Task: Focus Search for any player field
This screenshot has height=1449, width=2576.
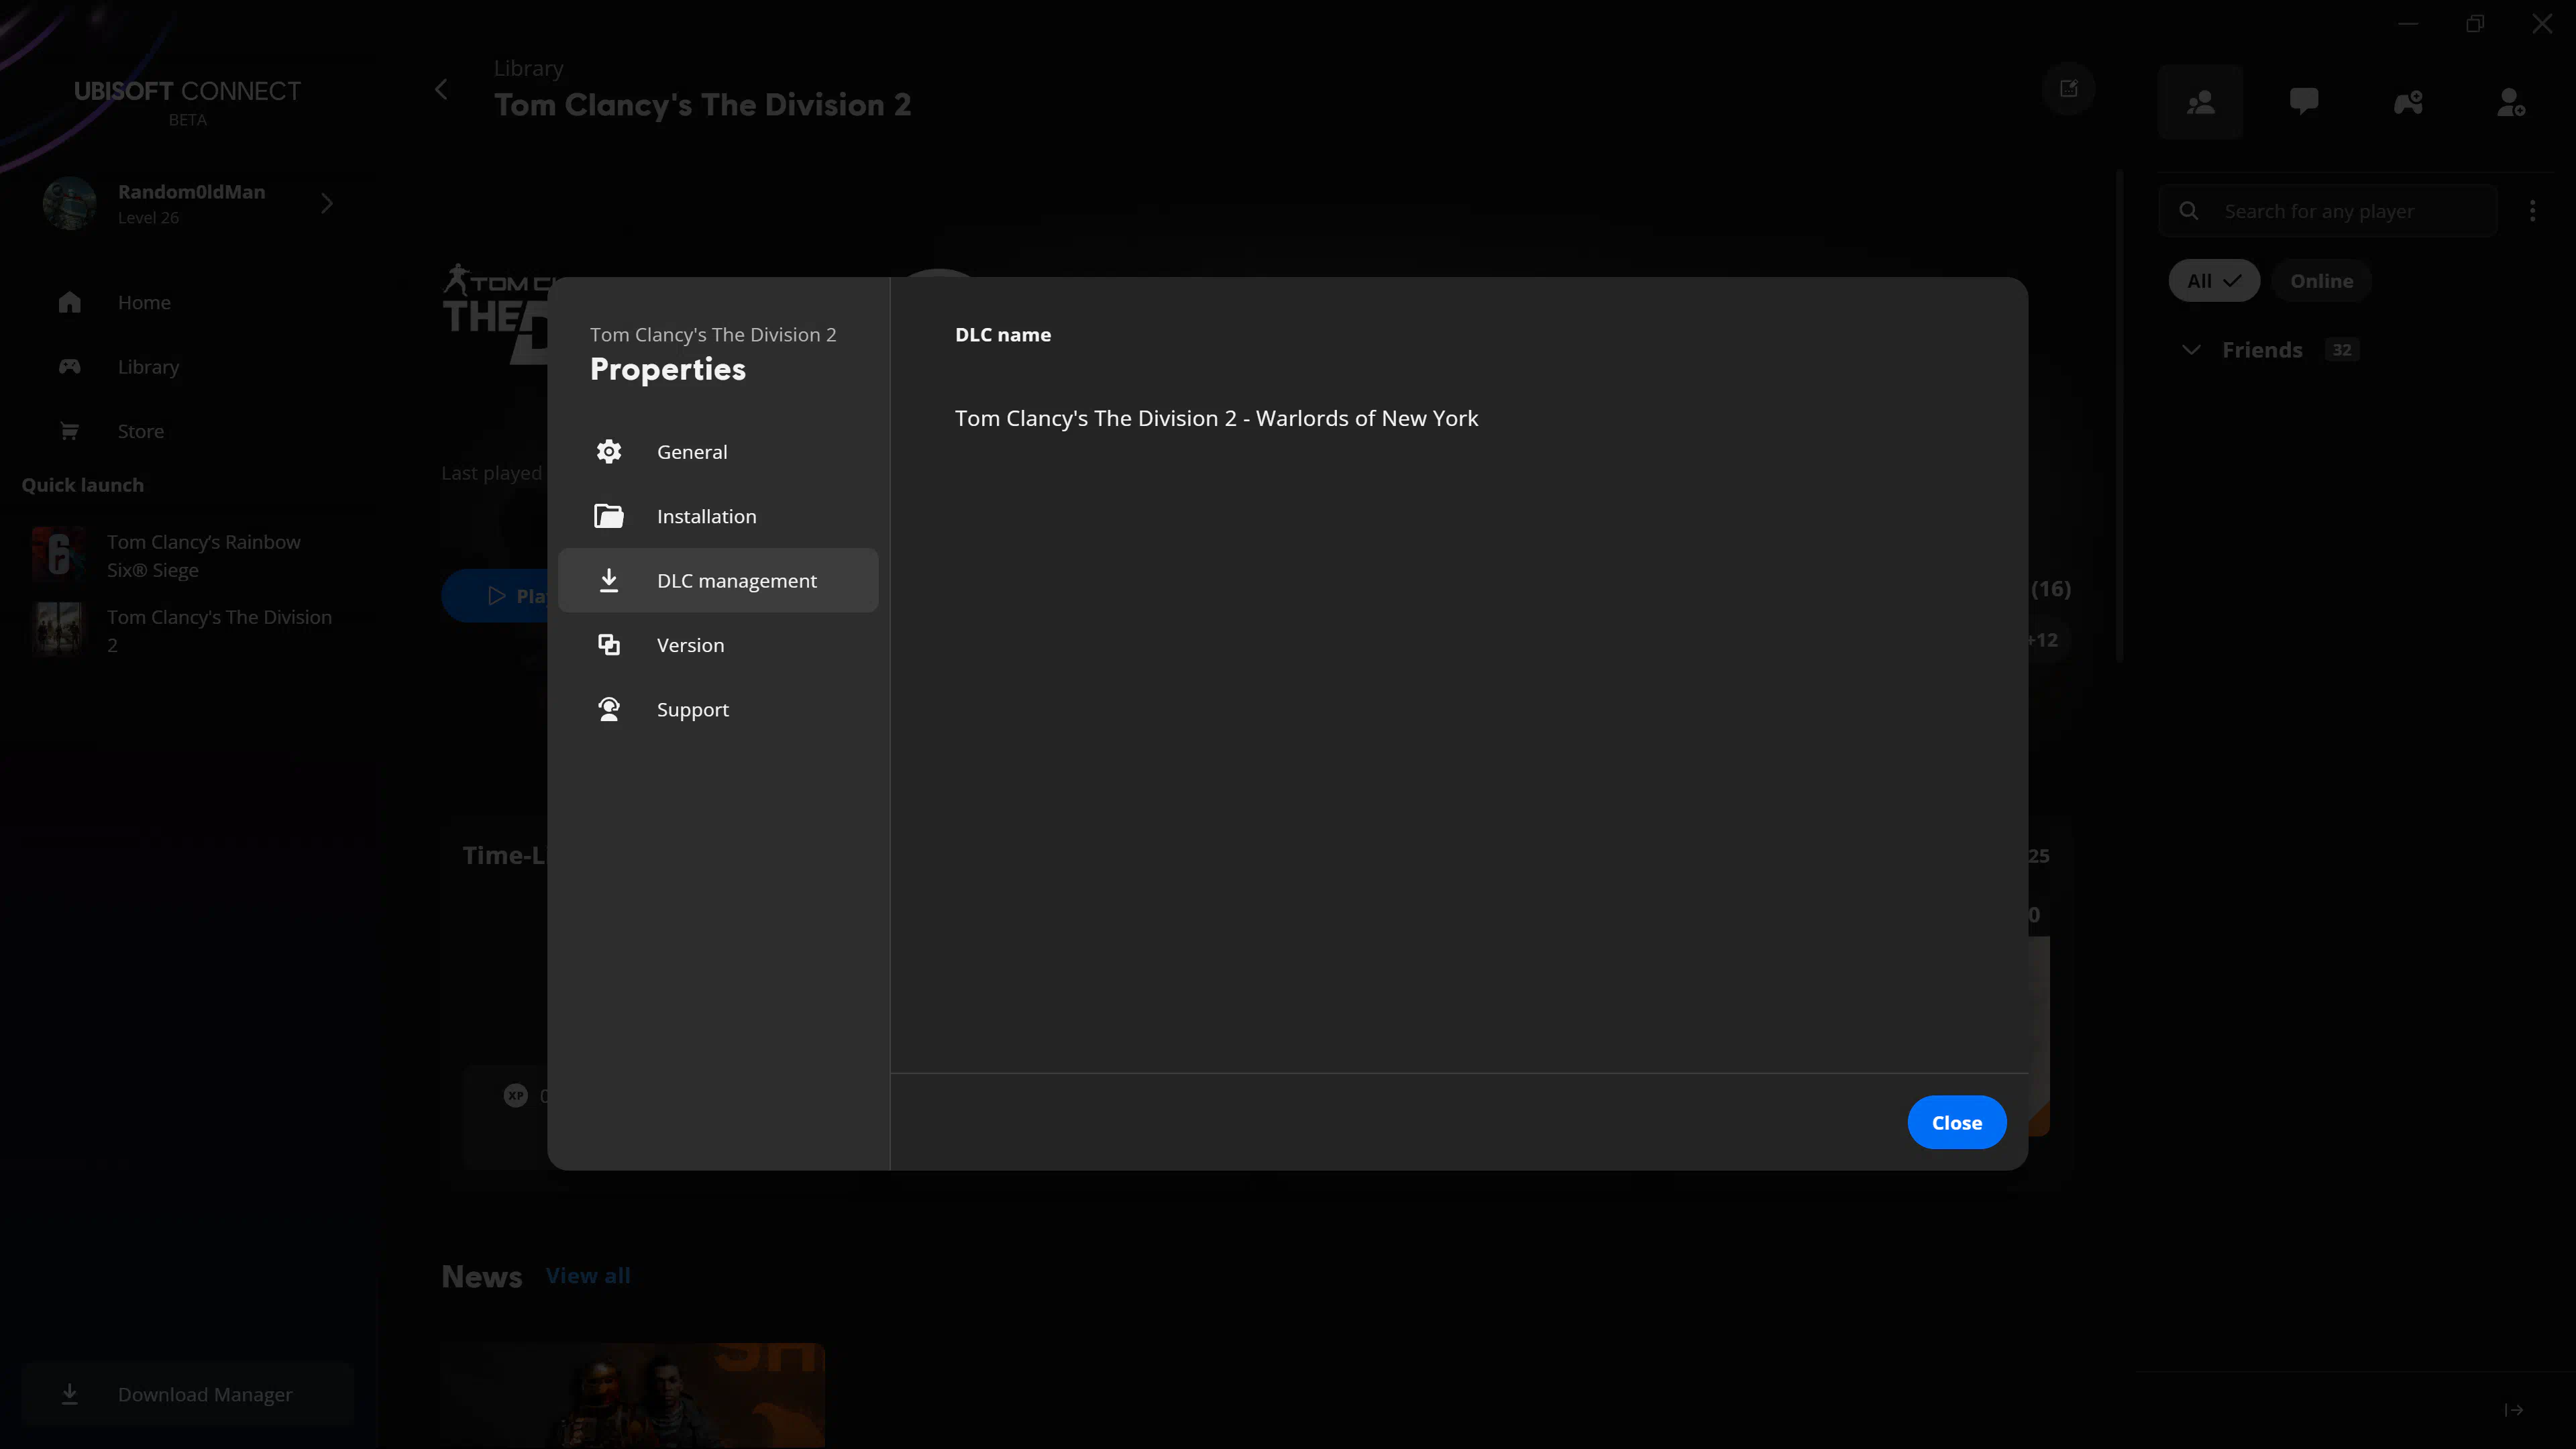Action: pyautogui.click(x=2328, y=211)
